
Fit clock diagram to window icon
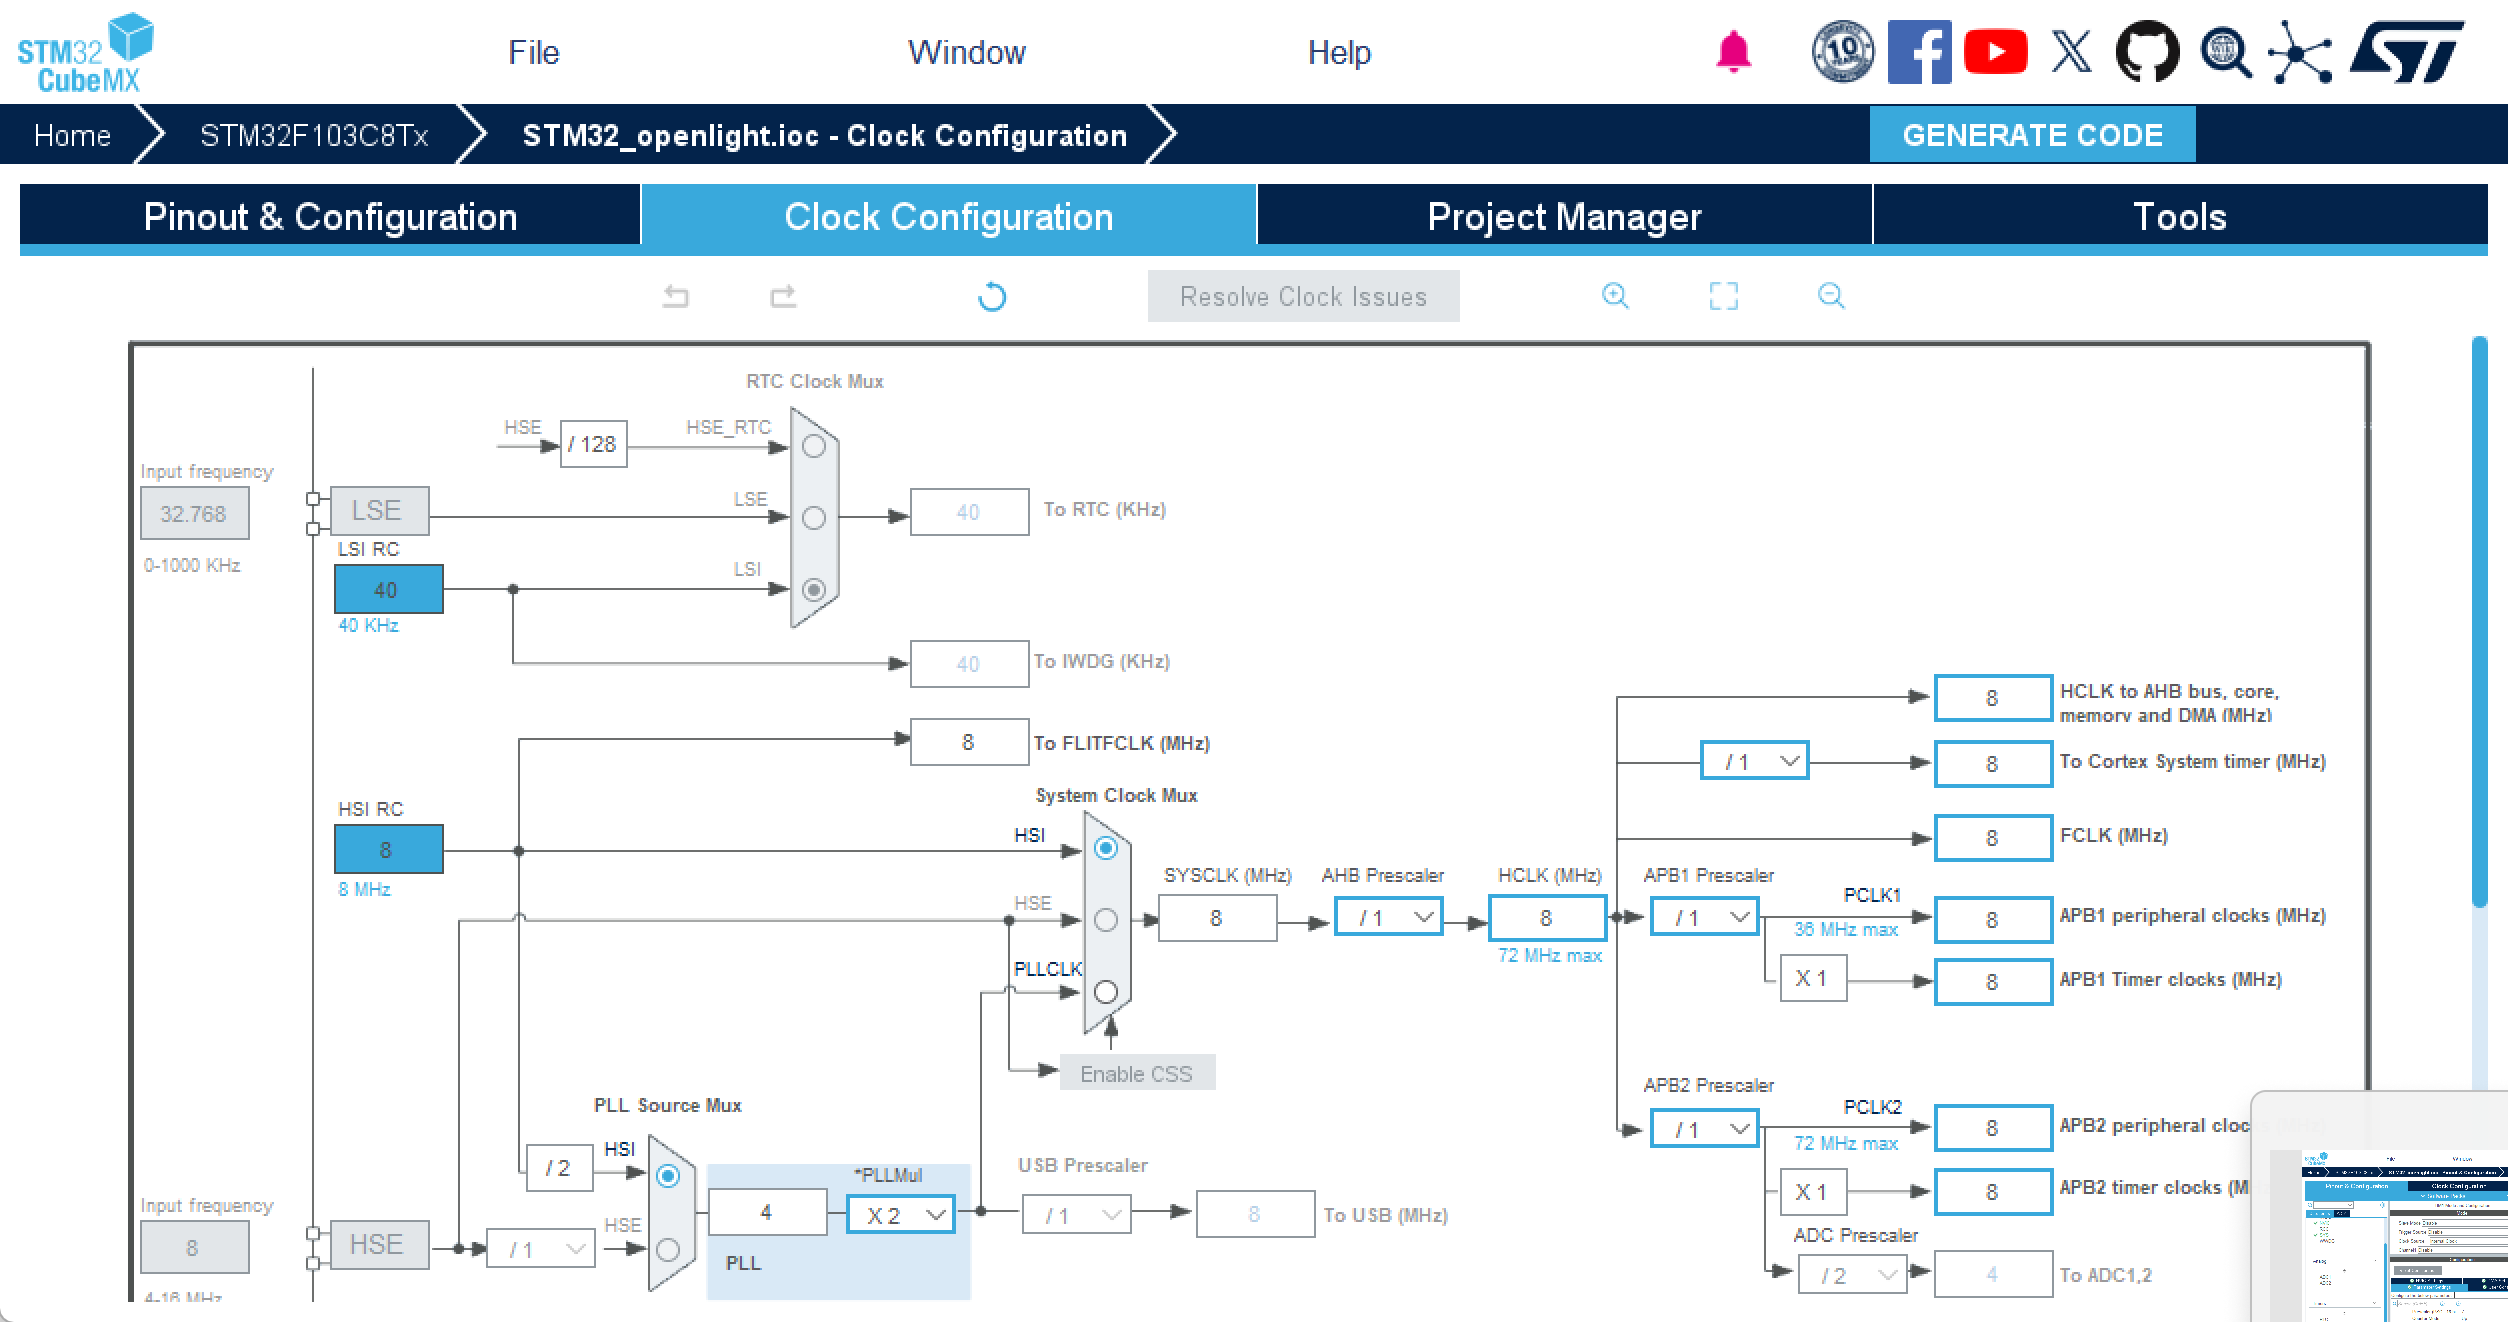[1723, 296]
